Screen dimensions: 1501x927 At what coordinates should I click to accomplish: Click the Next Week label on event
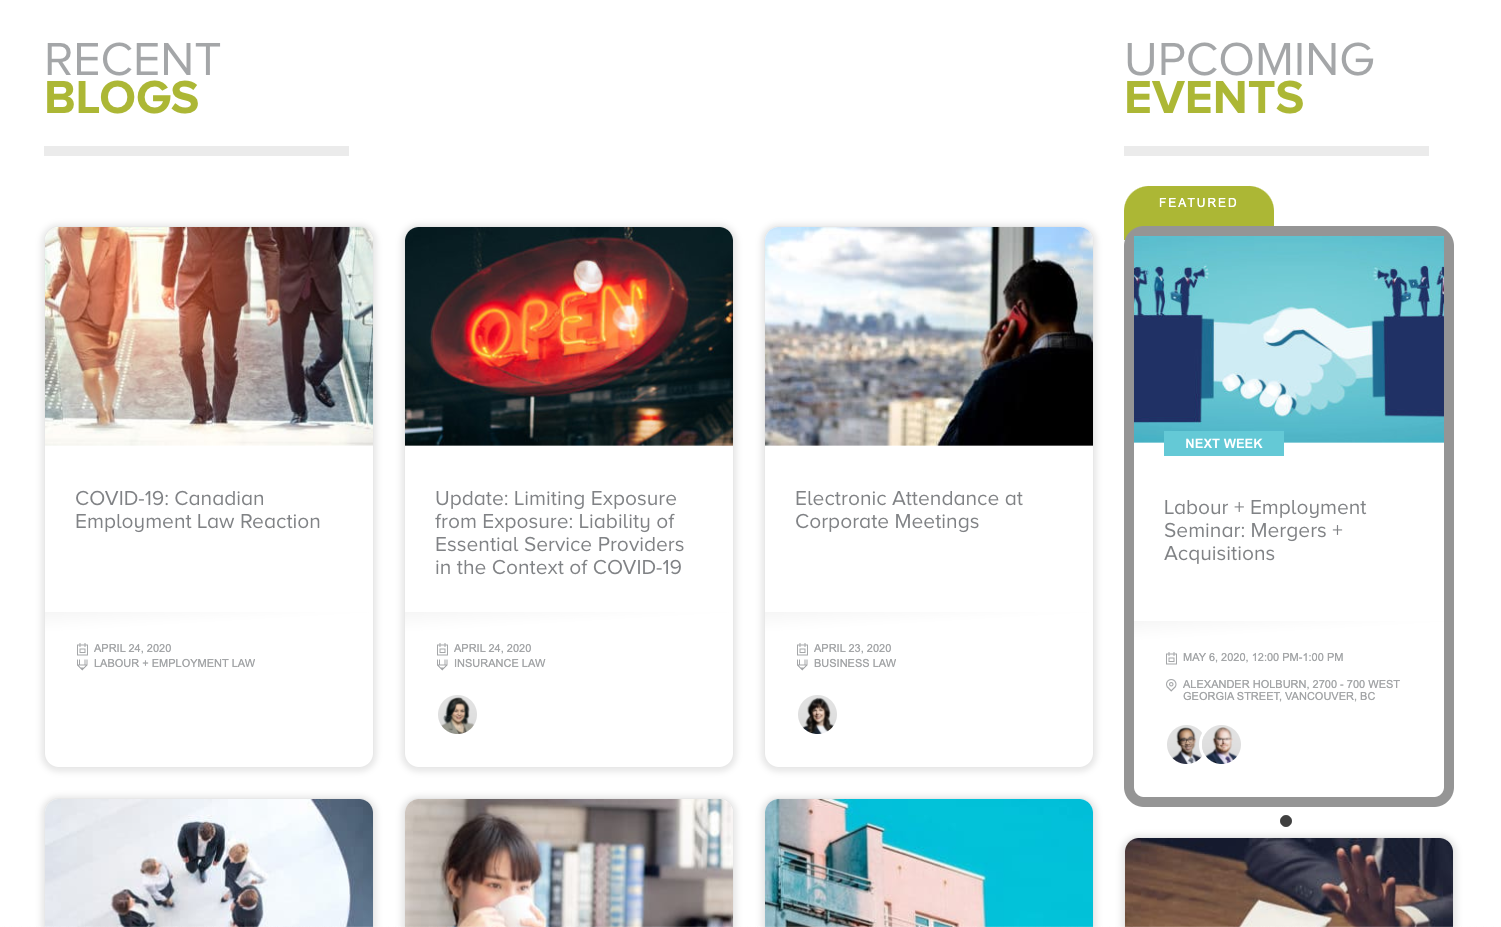pyautogui.click(x=1223, y=444)
